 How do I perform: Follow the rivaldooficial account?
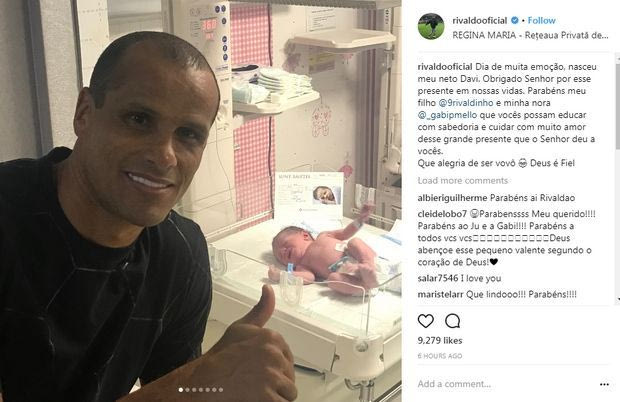pyautogui.click(x=541, y=20)
